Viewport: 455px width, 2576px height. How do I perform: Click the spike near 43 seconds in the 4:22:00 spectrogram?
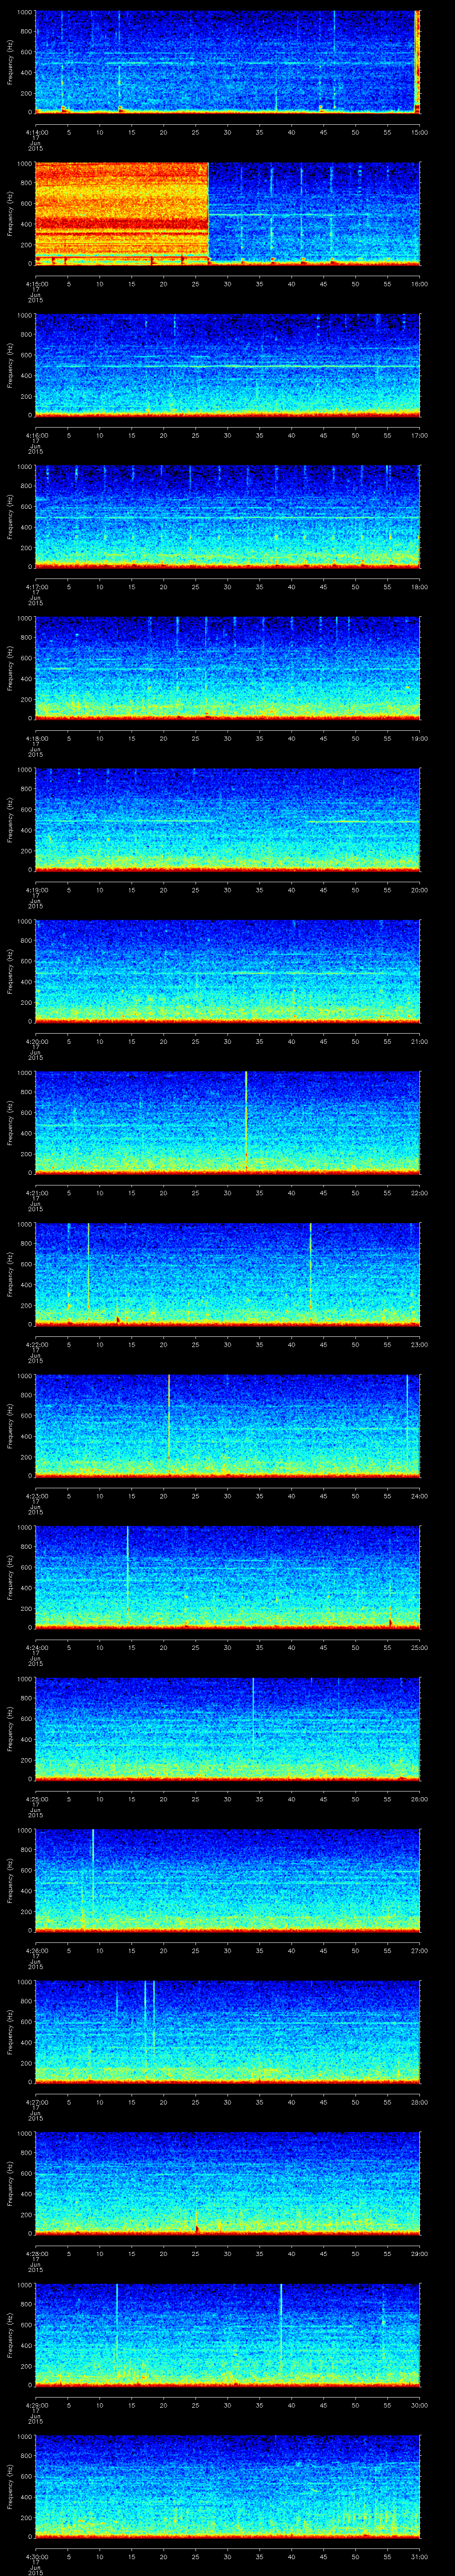[x=310, y=1266]
